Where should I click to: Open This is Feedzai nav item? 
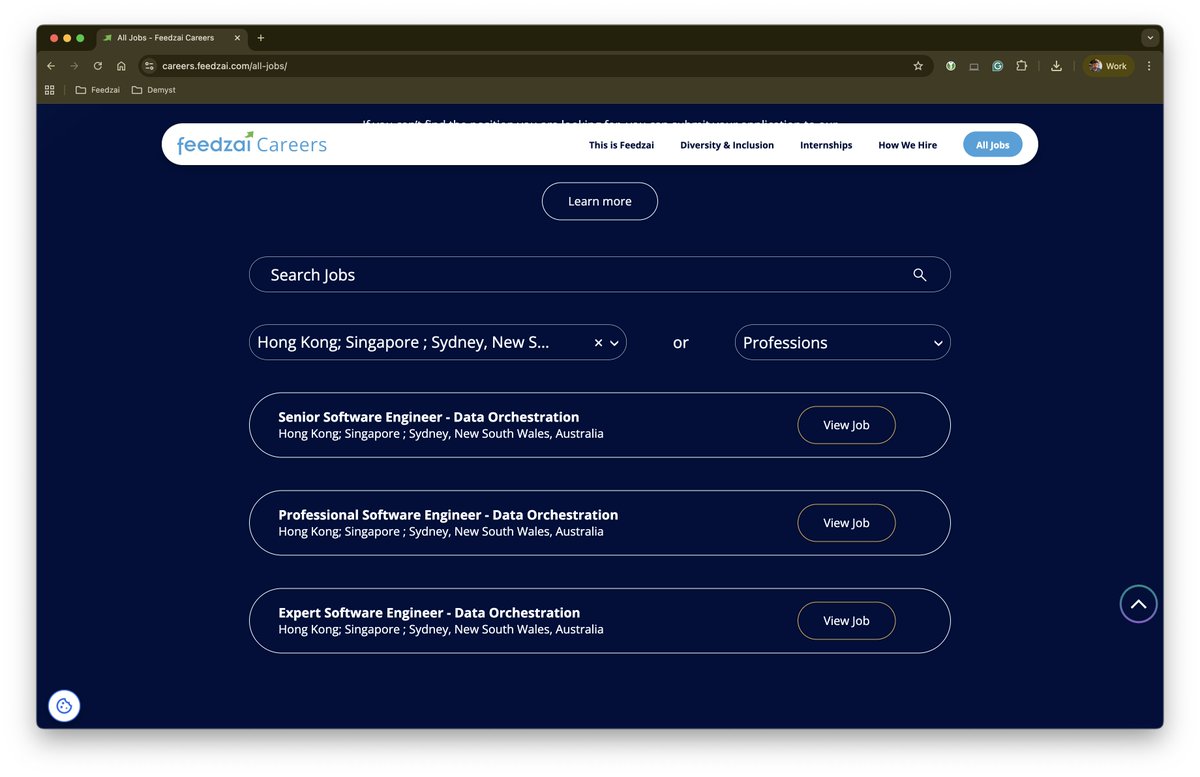621,145
